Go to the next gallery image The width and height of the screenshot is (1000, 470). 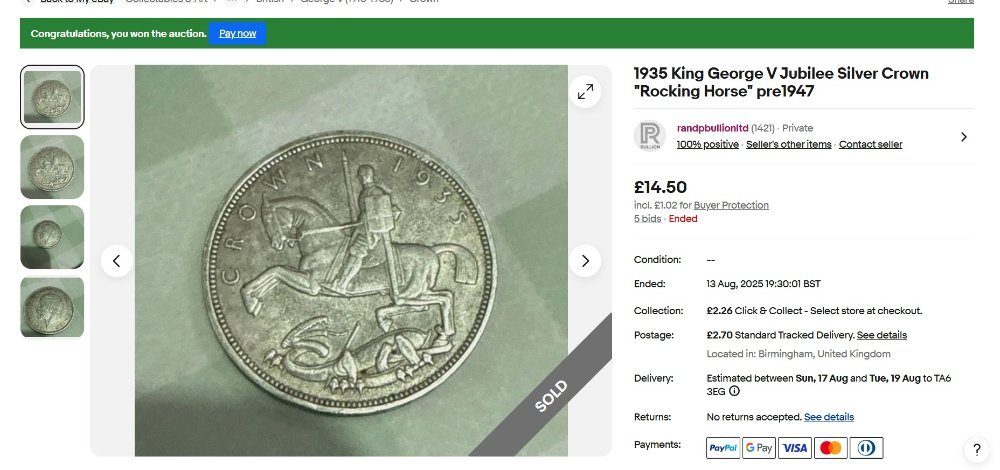tap(585, 261)
